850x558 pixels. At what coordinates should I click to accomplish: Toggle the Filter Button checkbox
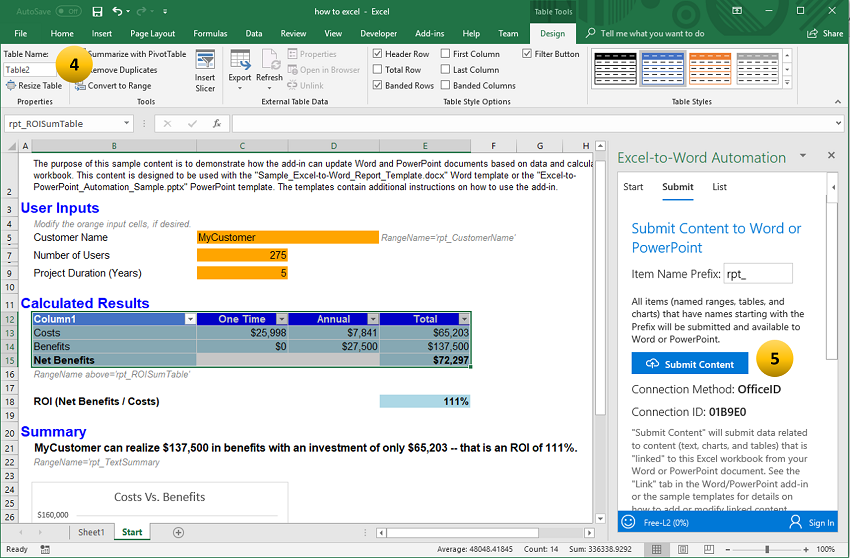coord(527,54)
